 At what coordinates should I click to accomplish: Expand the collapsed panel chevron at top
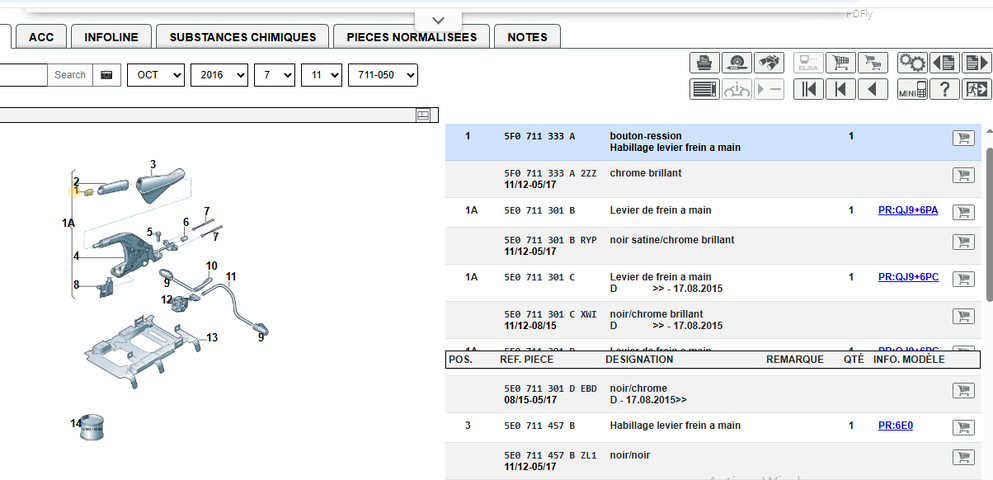(x=438, y=20)
